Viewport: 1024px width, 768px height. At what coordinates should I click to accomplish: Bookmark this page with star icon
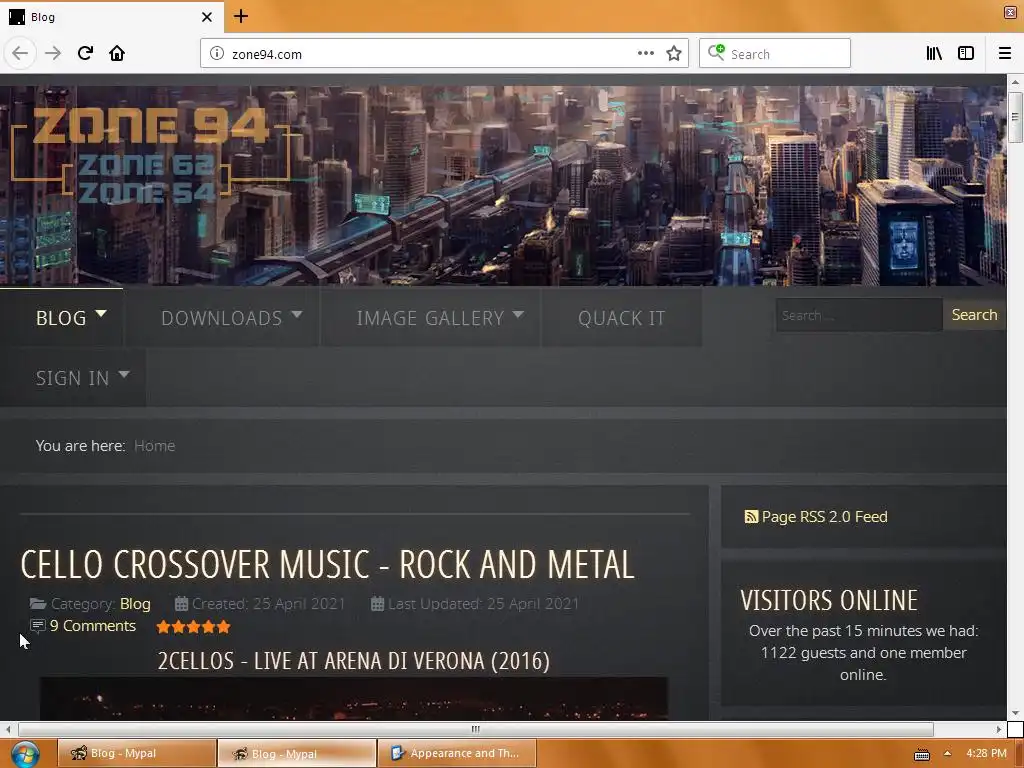(674, 54)
